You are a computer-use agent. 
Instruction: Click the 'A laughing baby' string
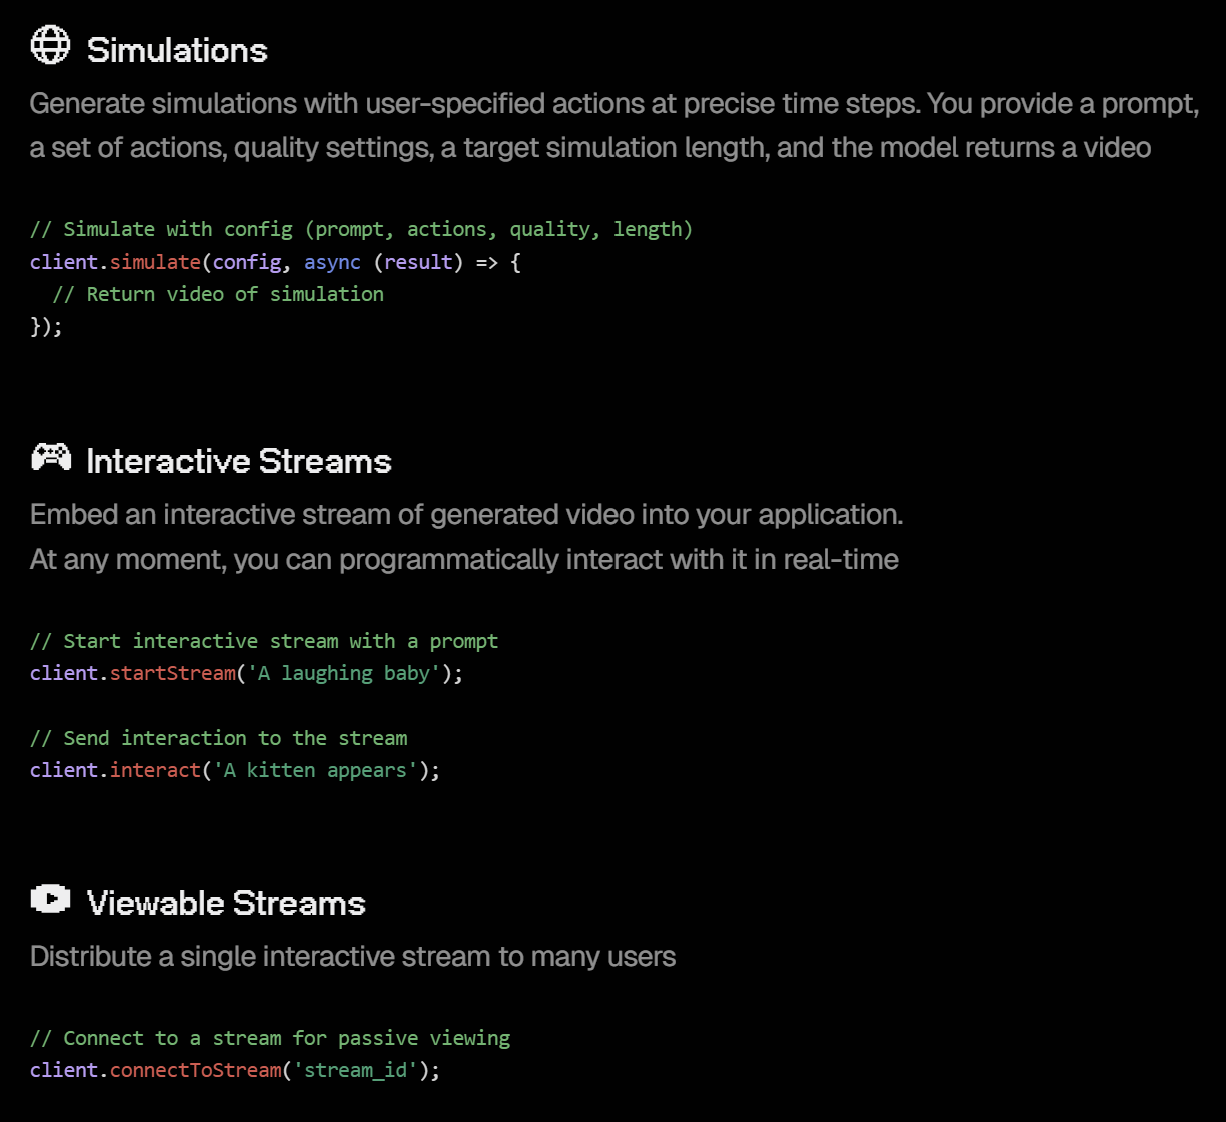click(344, 673)
